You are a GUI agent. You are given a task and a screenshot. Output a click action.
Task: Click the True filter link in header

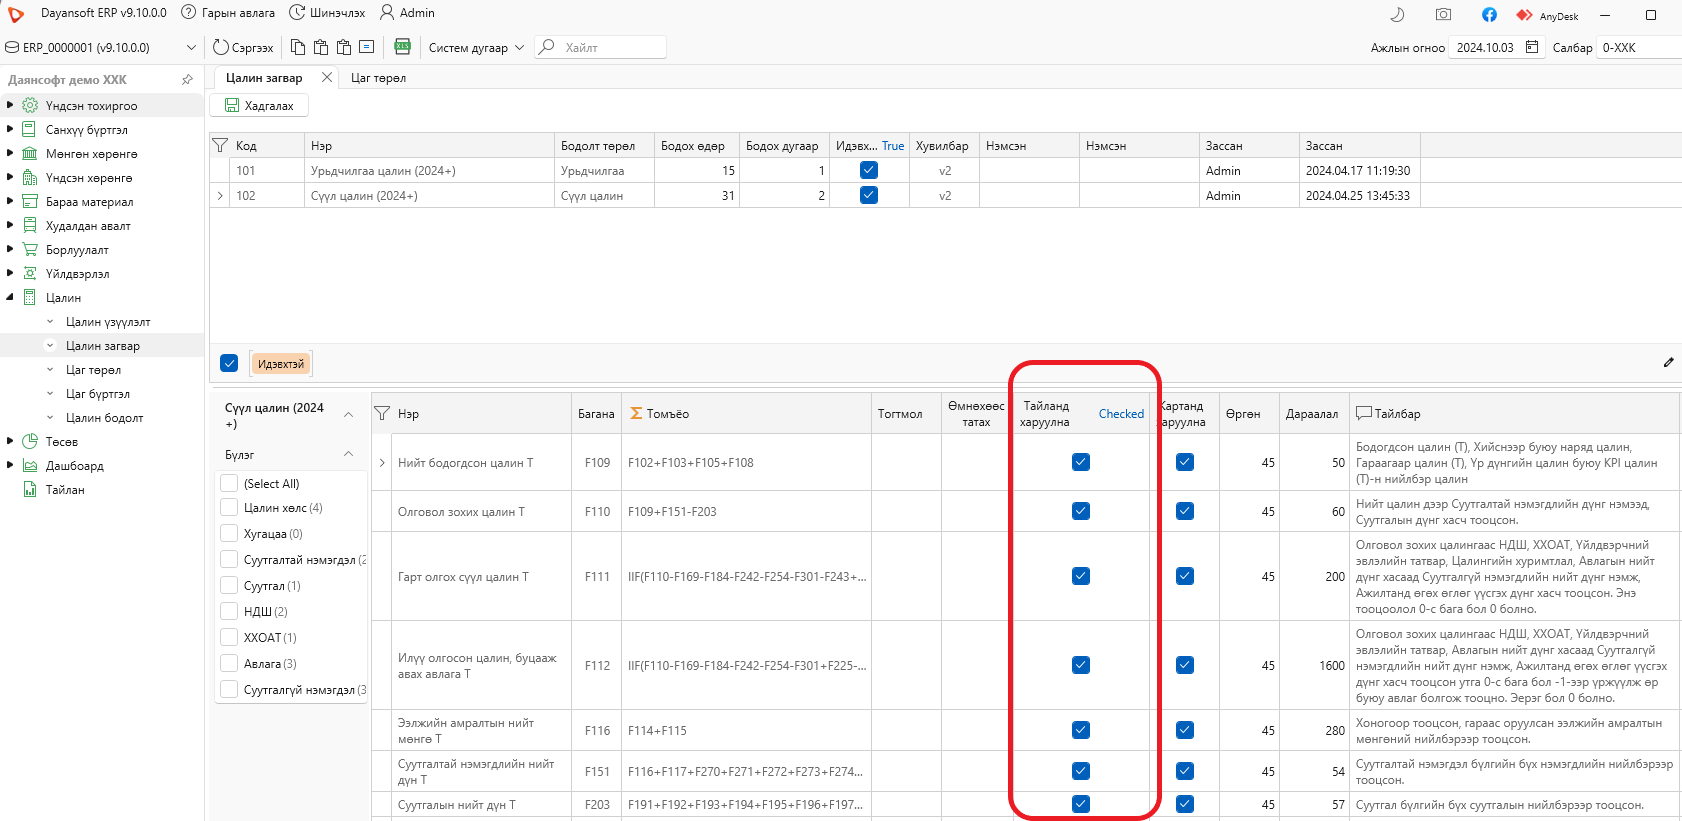click(893, 146)
